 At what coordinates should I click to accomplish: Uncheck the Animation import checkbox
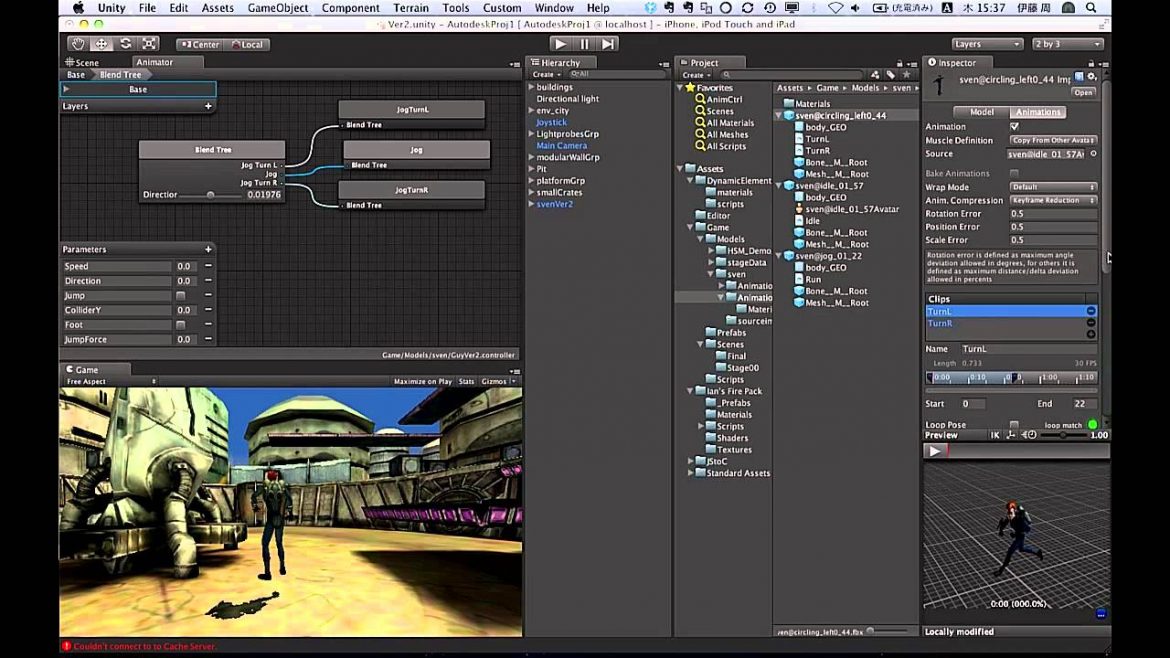click(x=1014, y=127)
